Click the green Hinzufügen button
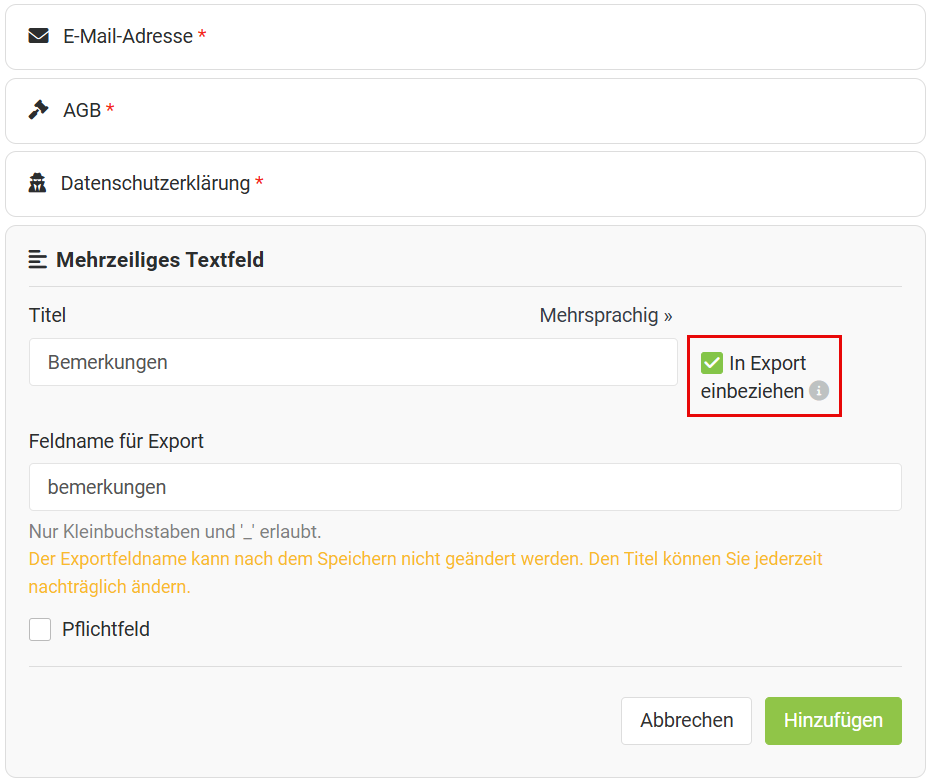 [832, 721]
